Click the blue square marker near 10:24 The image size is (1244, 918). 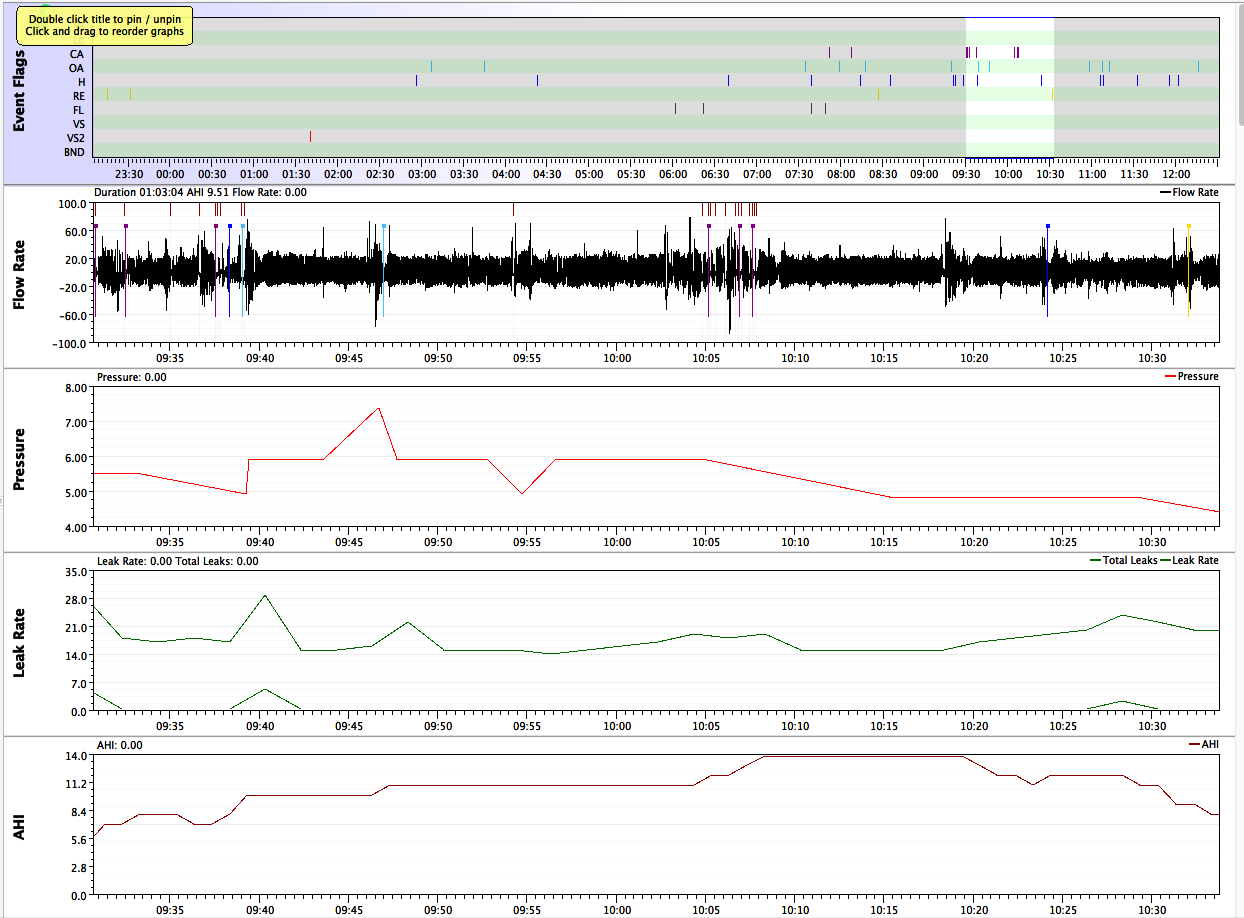[1048, 227]
